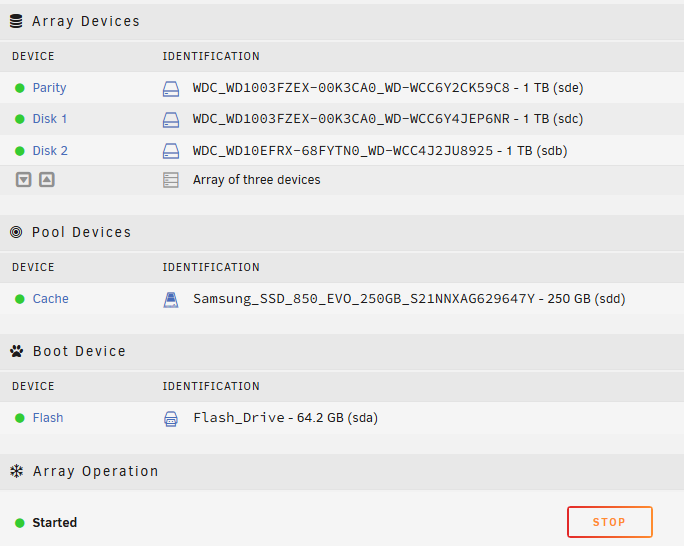Stop the array with the STOP button
684x546 pixels.
(610, 522)
